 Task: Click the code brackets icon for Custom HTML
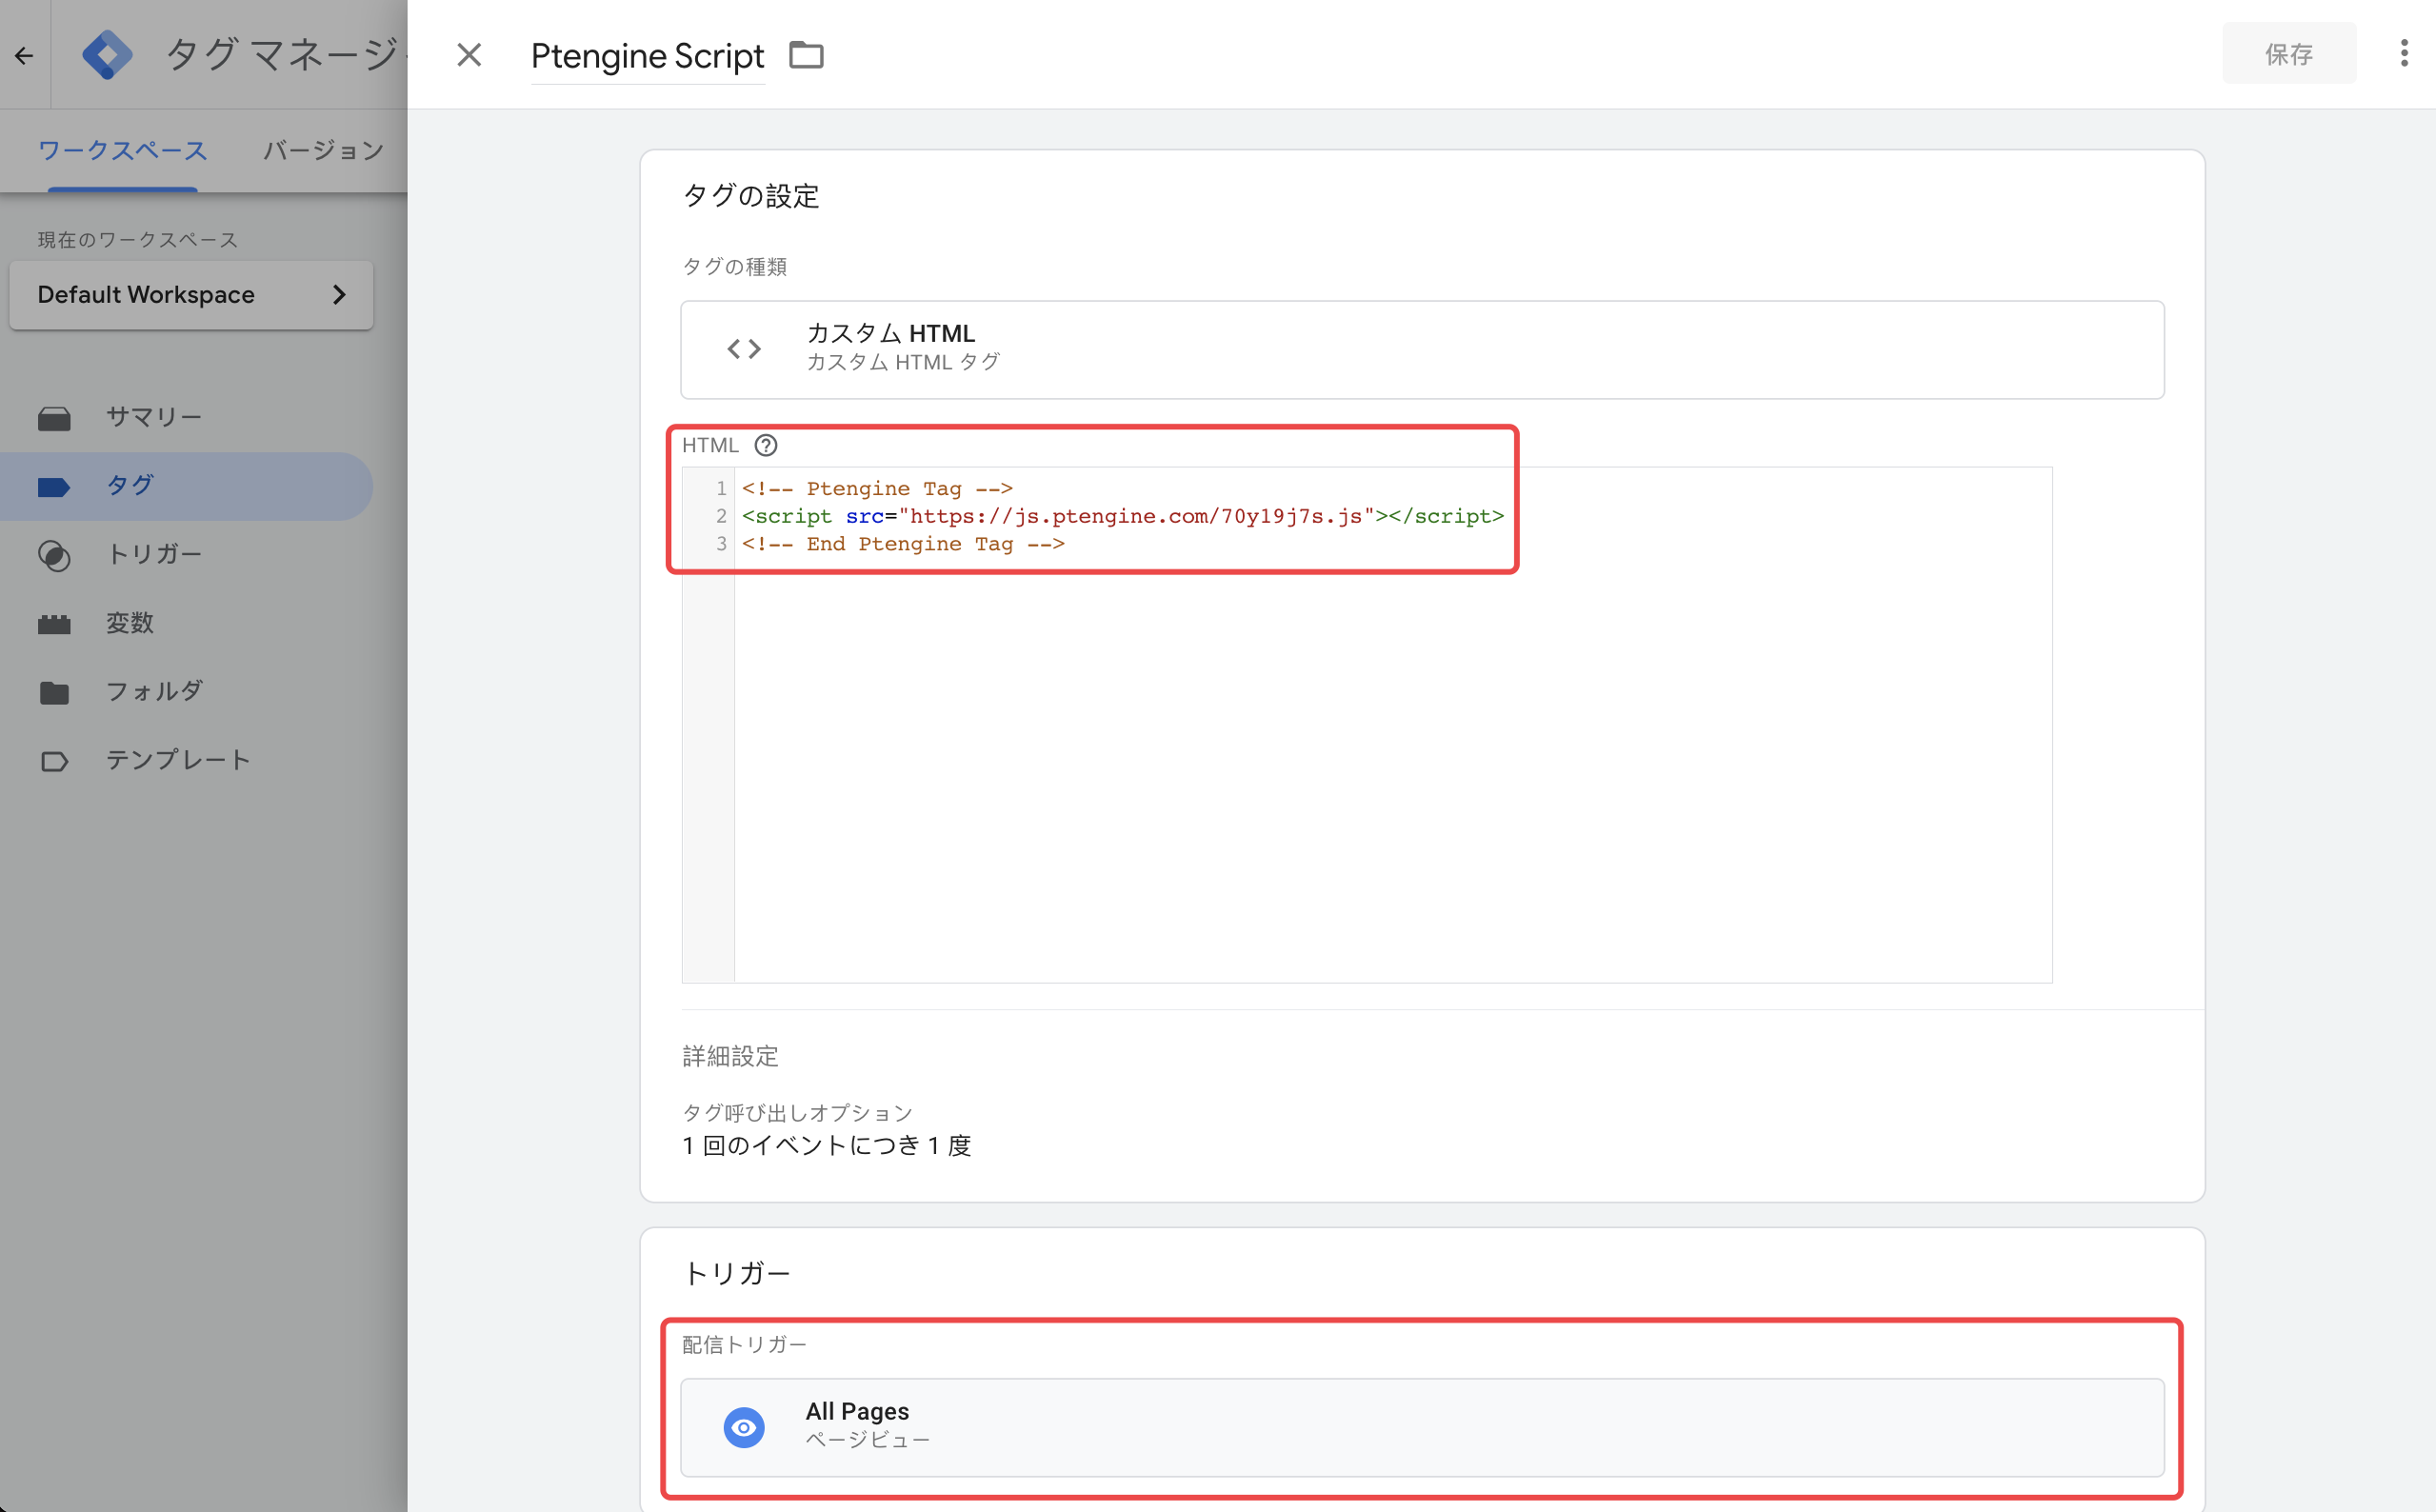pyautogui.click(x=744, y=349)
